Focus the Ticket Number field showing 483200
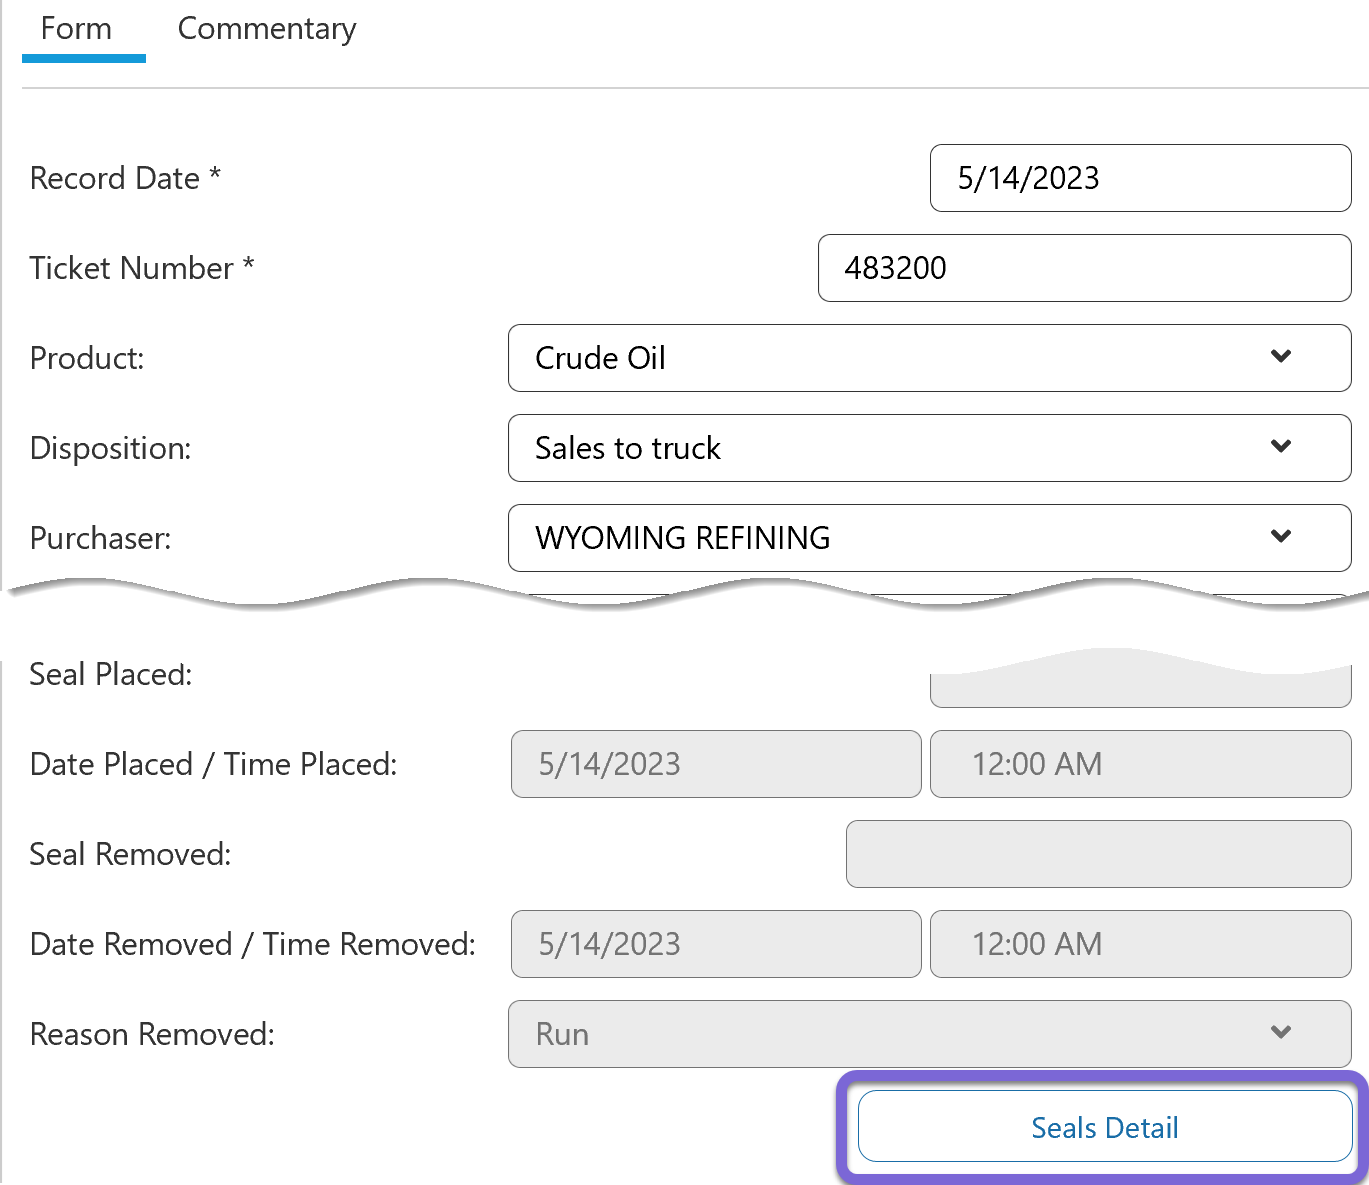This screenshot has width=1369, height=1185. pyautogui.click(x=1083, y=268)
